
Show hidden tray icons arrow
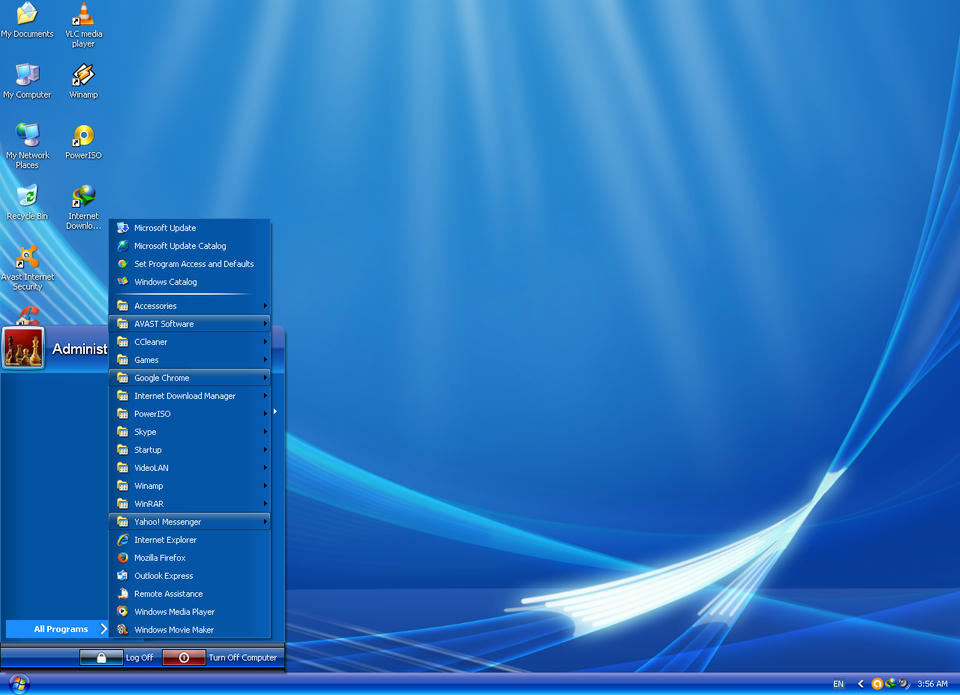click(860, 684)
